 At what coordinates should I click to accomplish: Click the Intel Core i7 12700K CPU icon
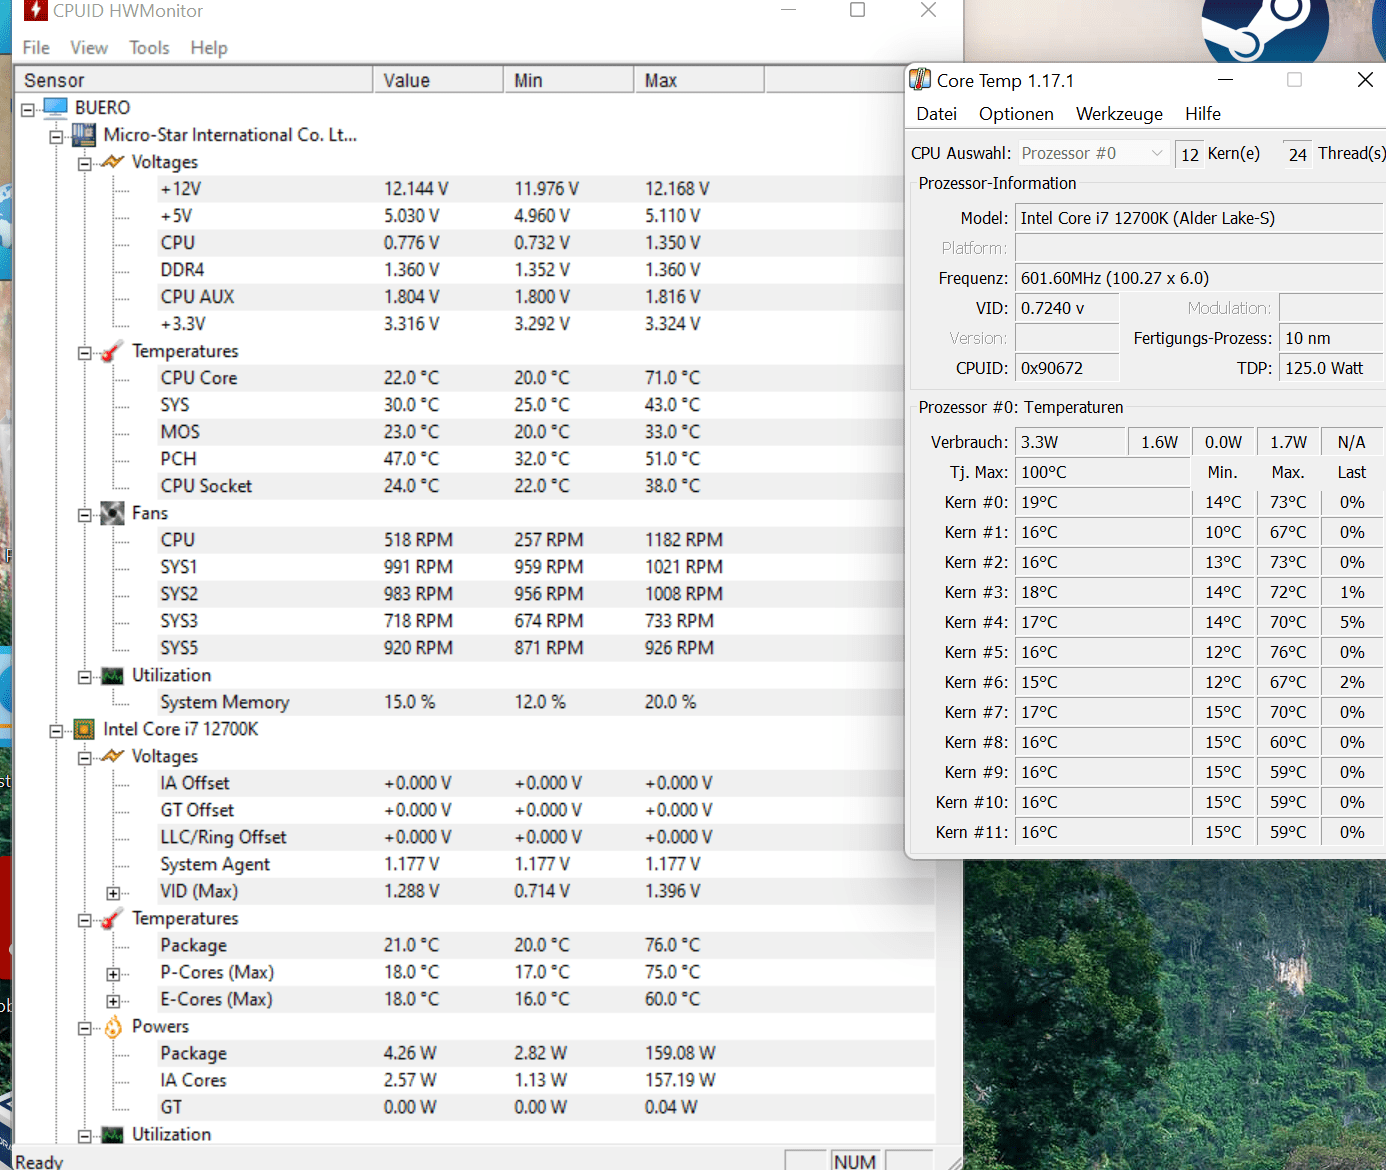tap(84, 729)
